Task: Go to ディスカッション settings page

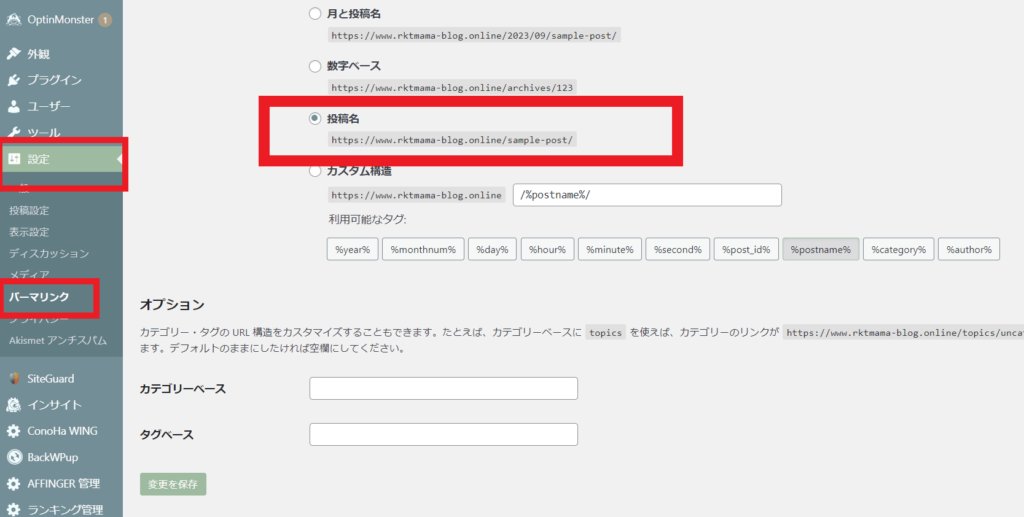Action: 48,253
